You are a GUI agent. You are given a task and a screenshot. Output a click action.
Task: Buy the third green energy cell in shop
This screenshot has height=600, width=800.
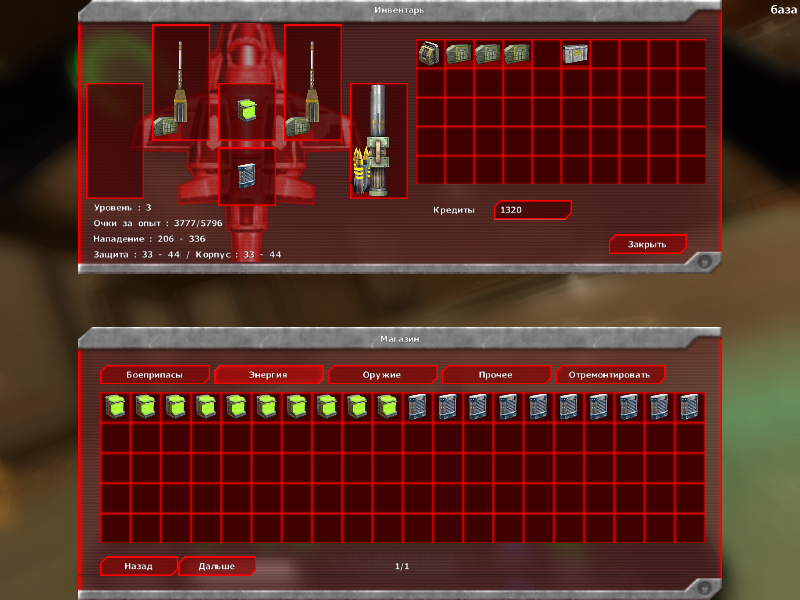click(176, 407)
